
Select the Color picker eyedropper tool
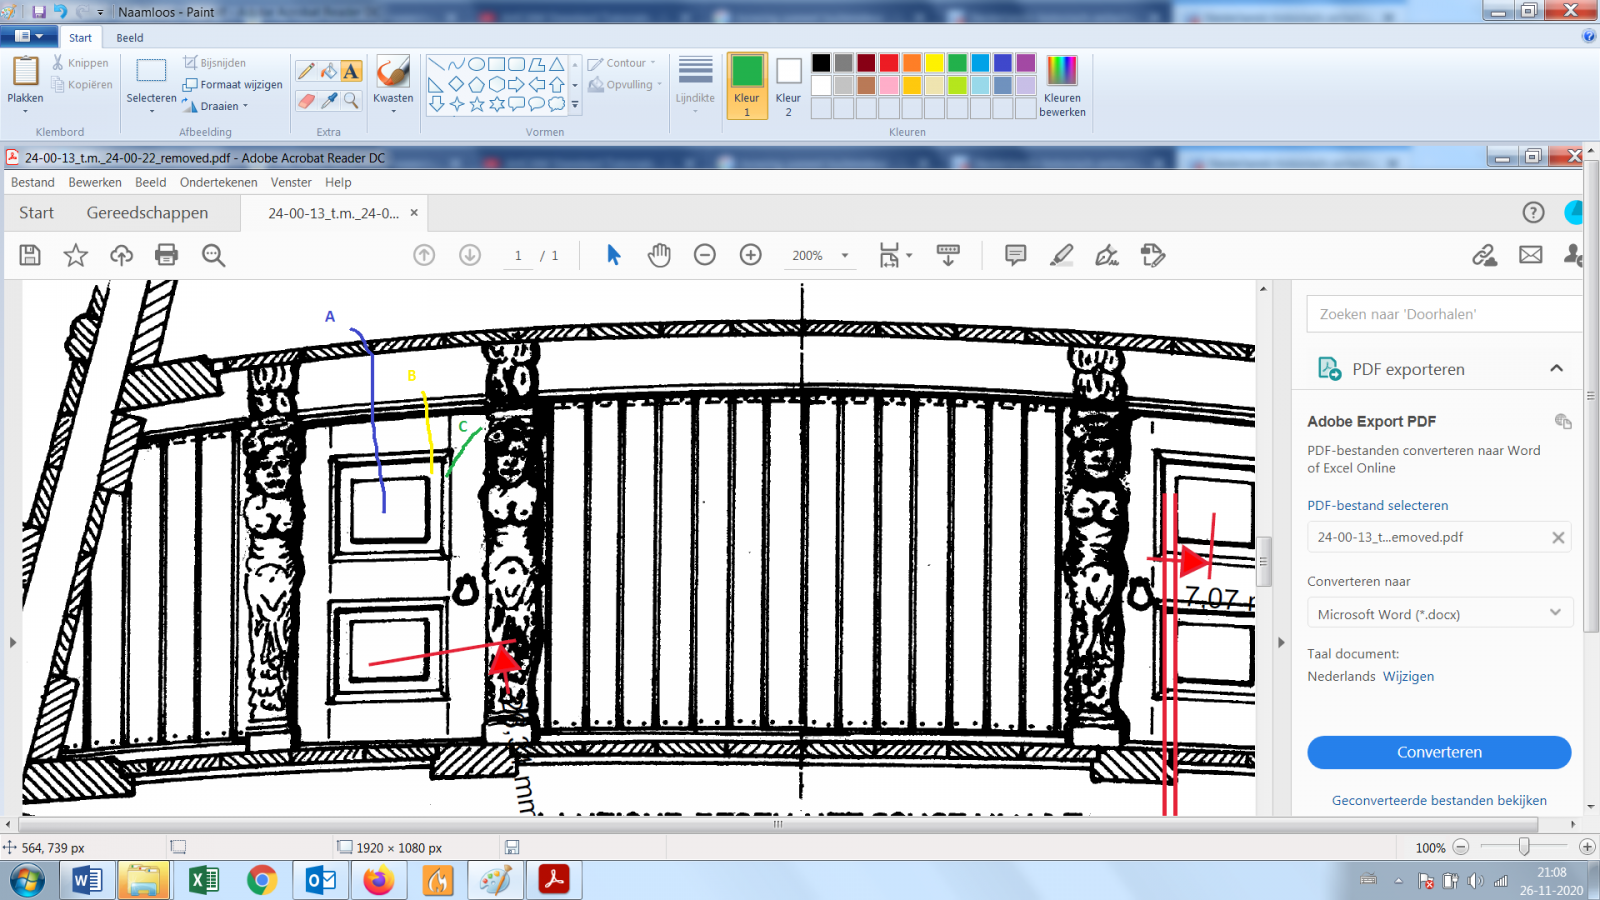click(x=329, y=100)
